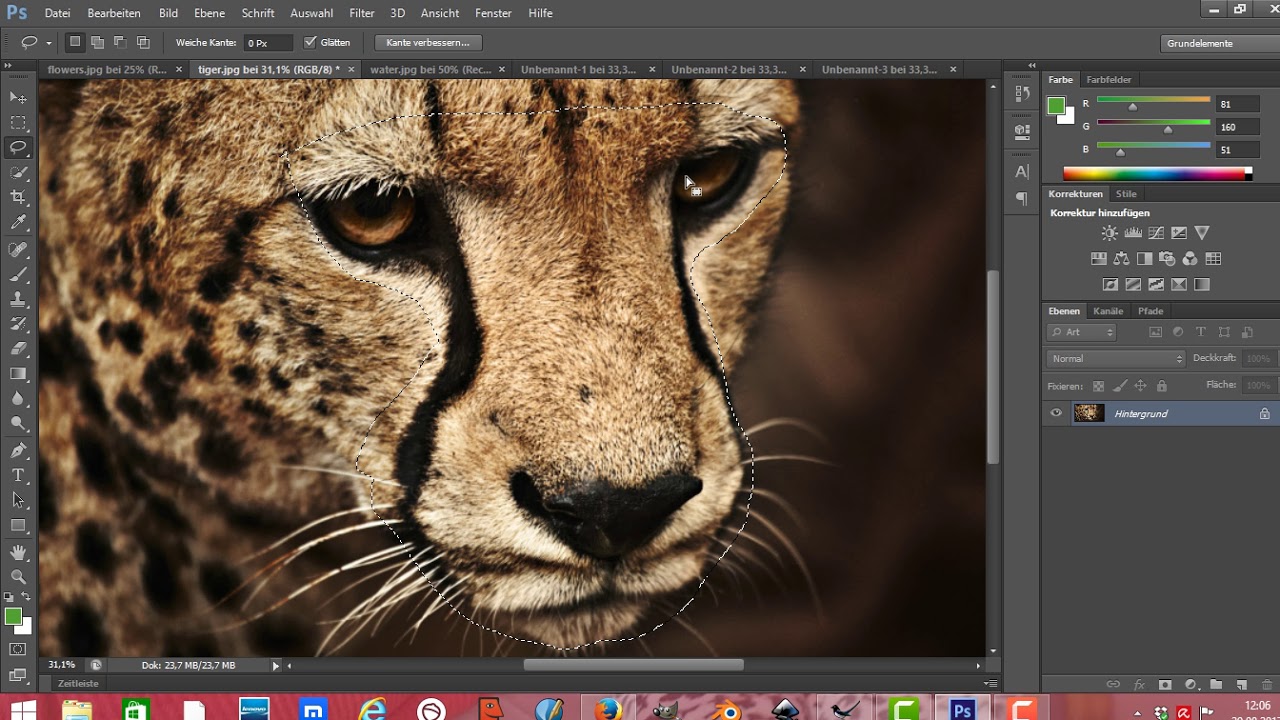
Task: Select the Lasso tool in the toolbox
Action: pos(18,148)
